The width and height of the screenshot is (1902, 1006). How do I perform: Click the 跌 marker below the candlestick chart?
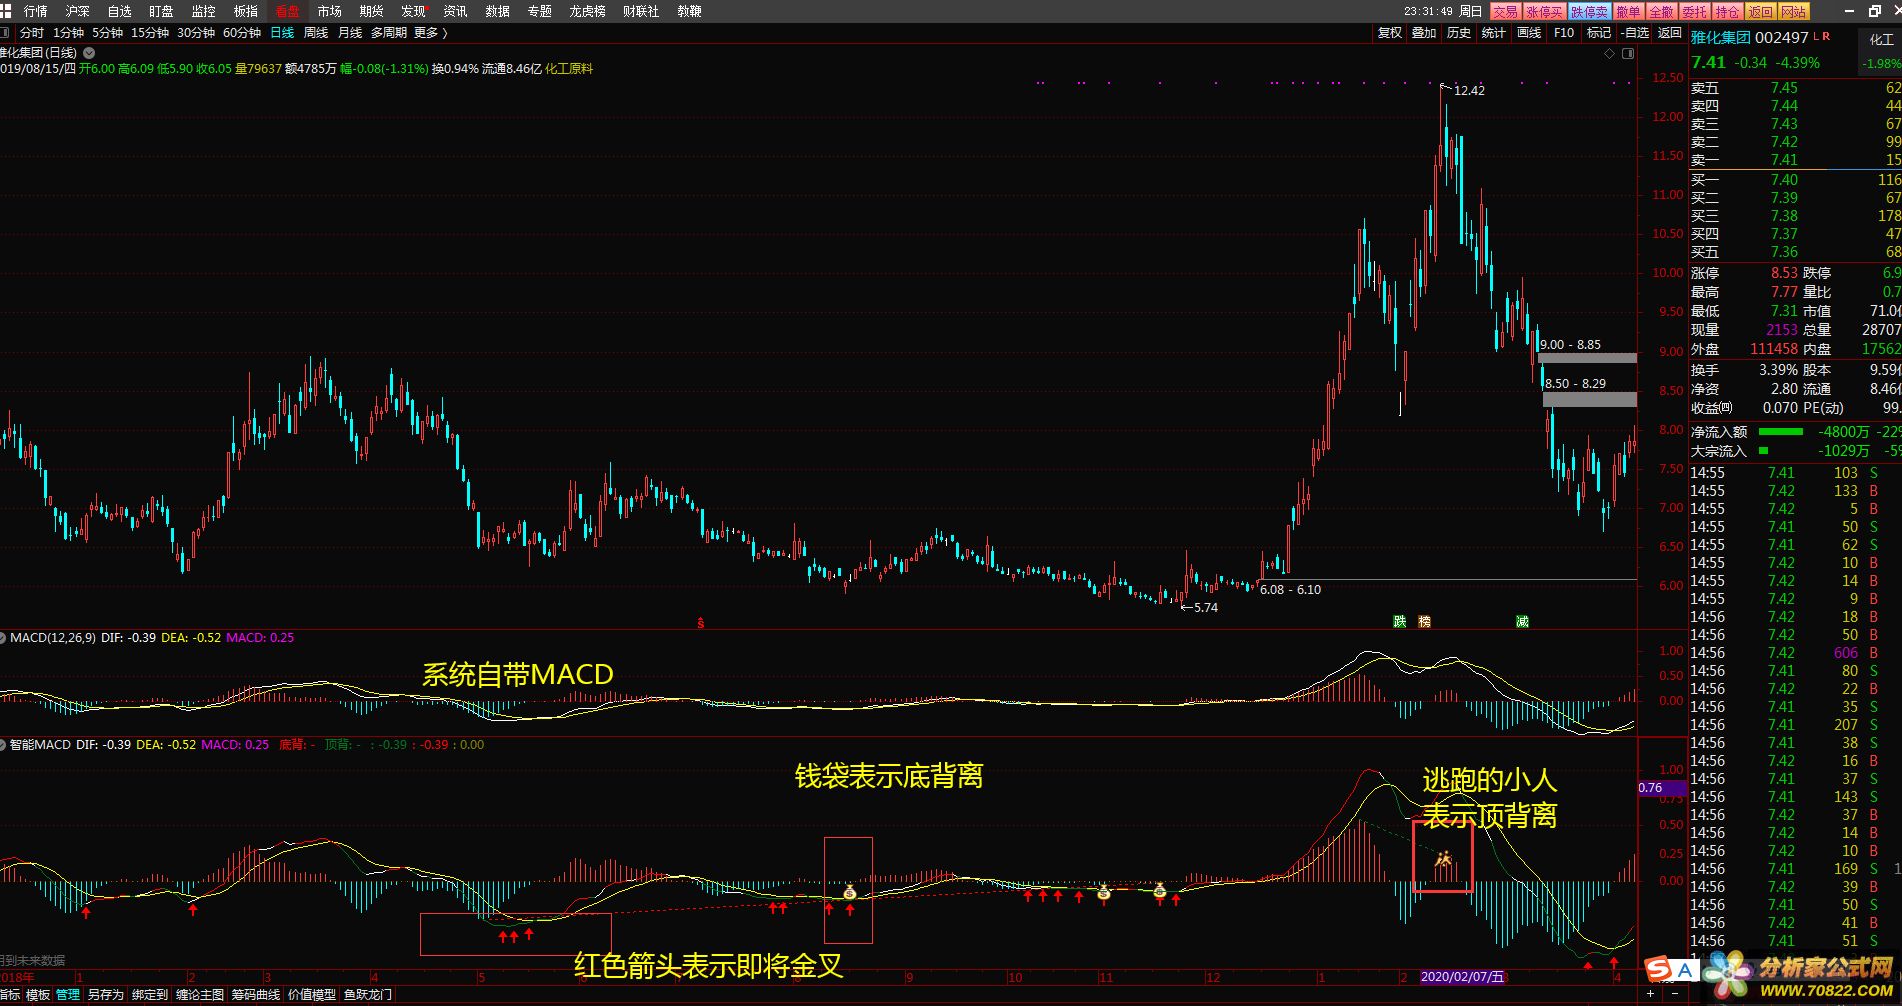click(1400, 621)
